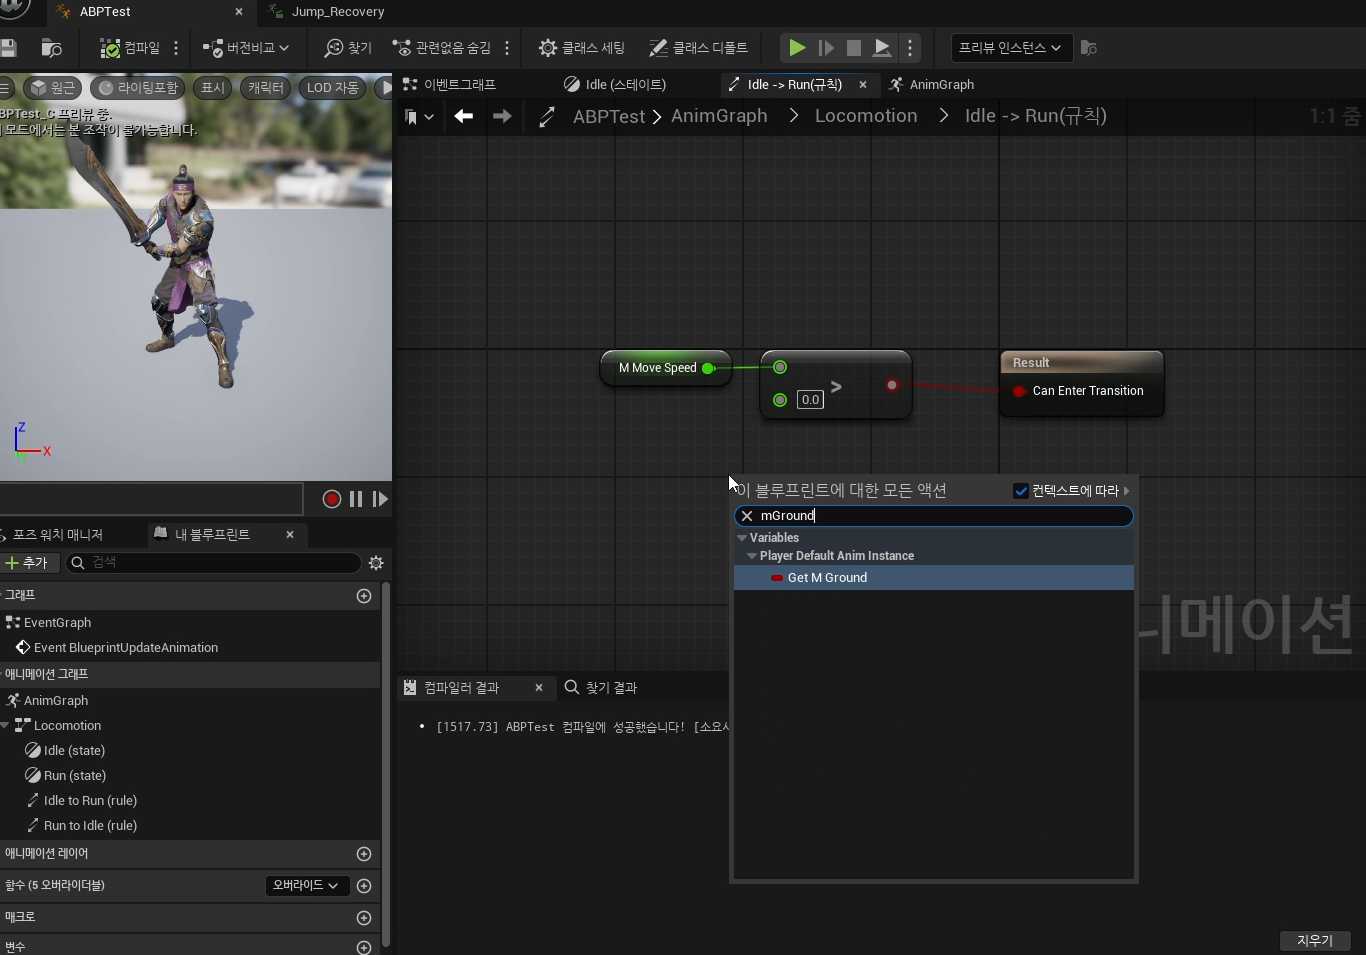The height and width of the screenshot is (955, 1366).
Task: Navigate to Locomotion in the breadcrumb
Action: [866, 116]
